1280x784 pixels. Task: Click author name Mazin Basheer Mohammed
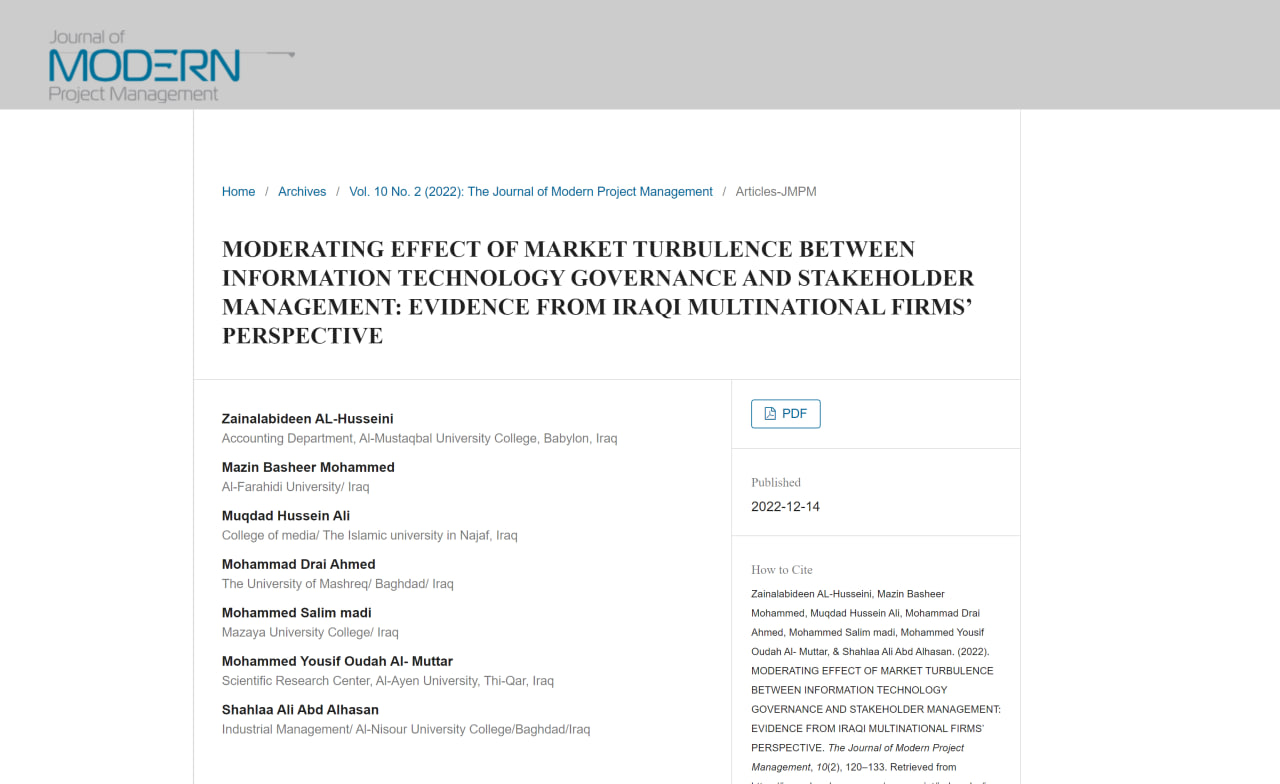pos(308,467)
